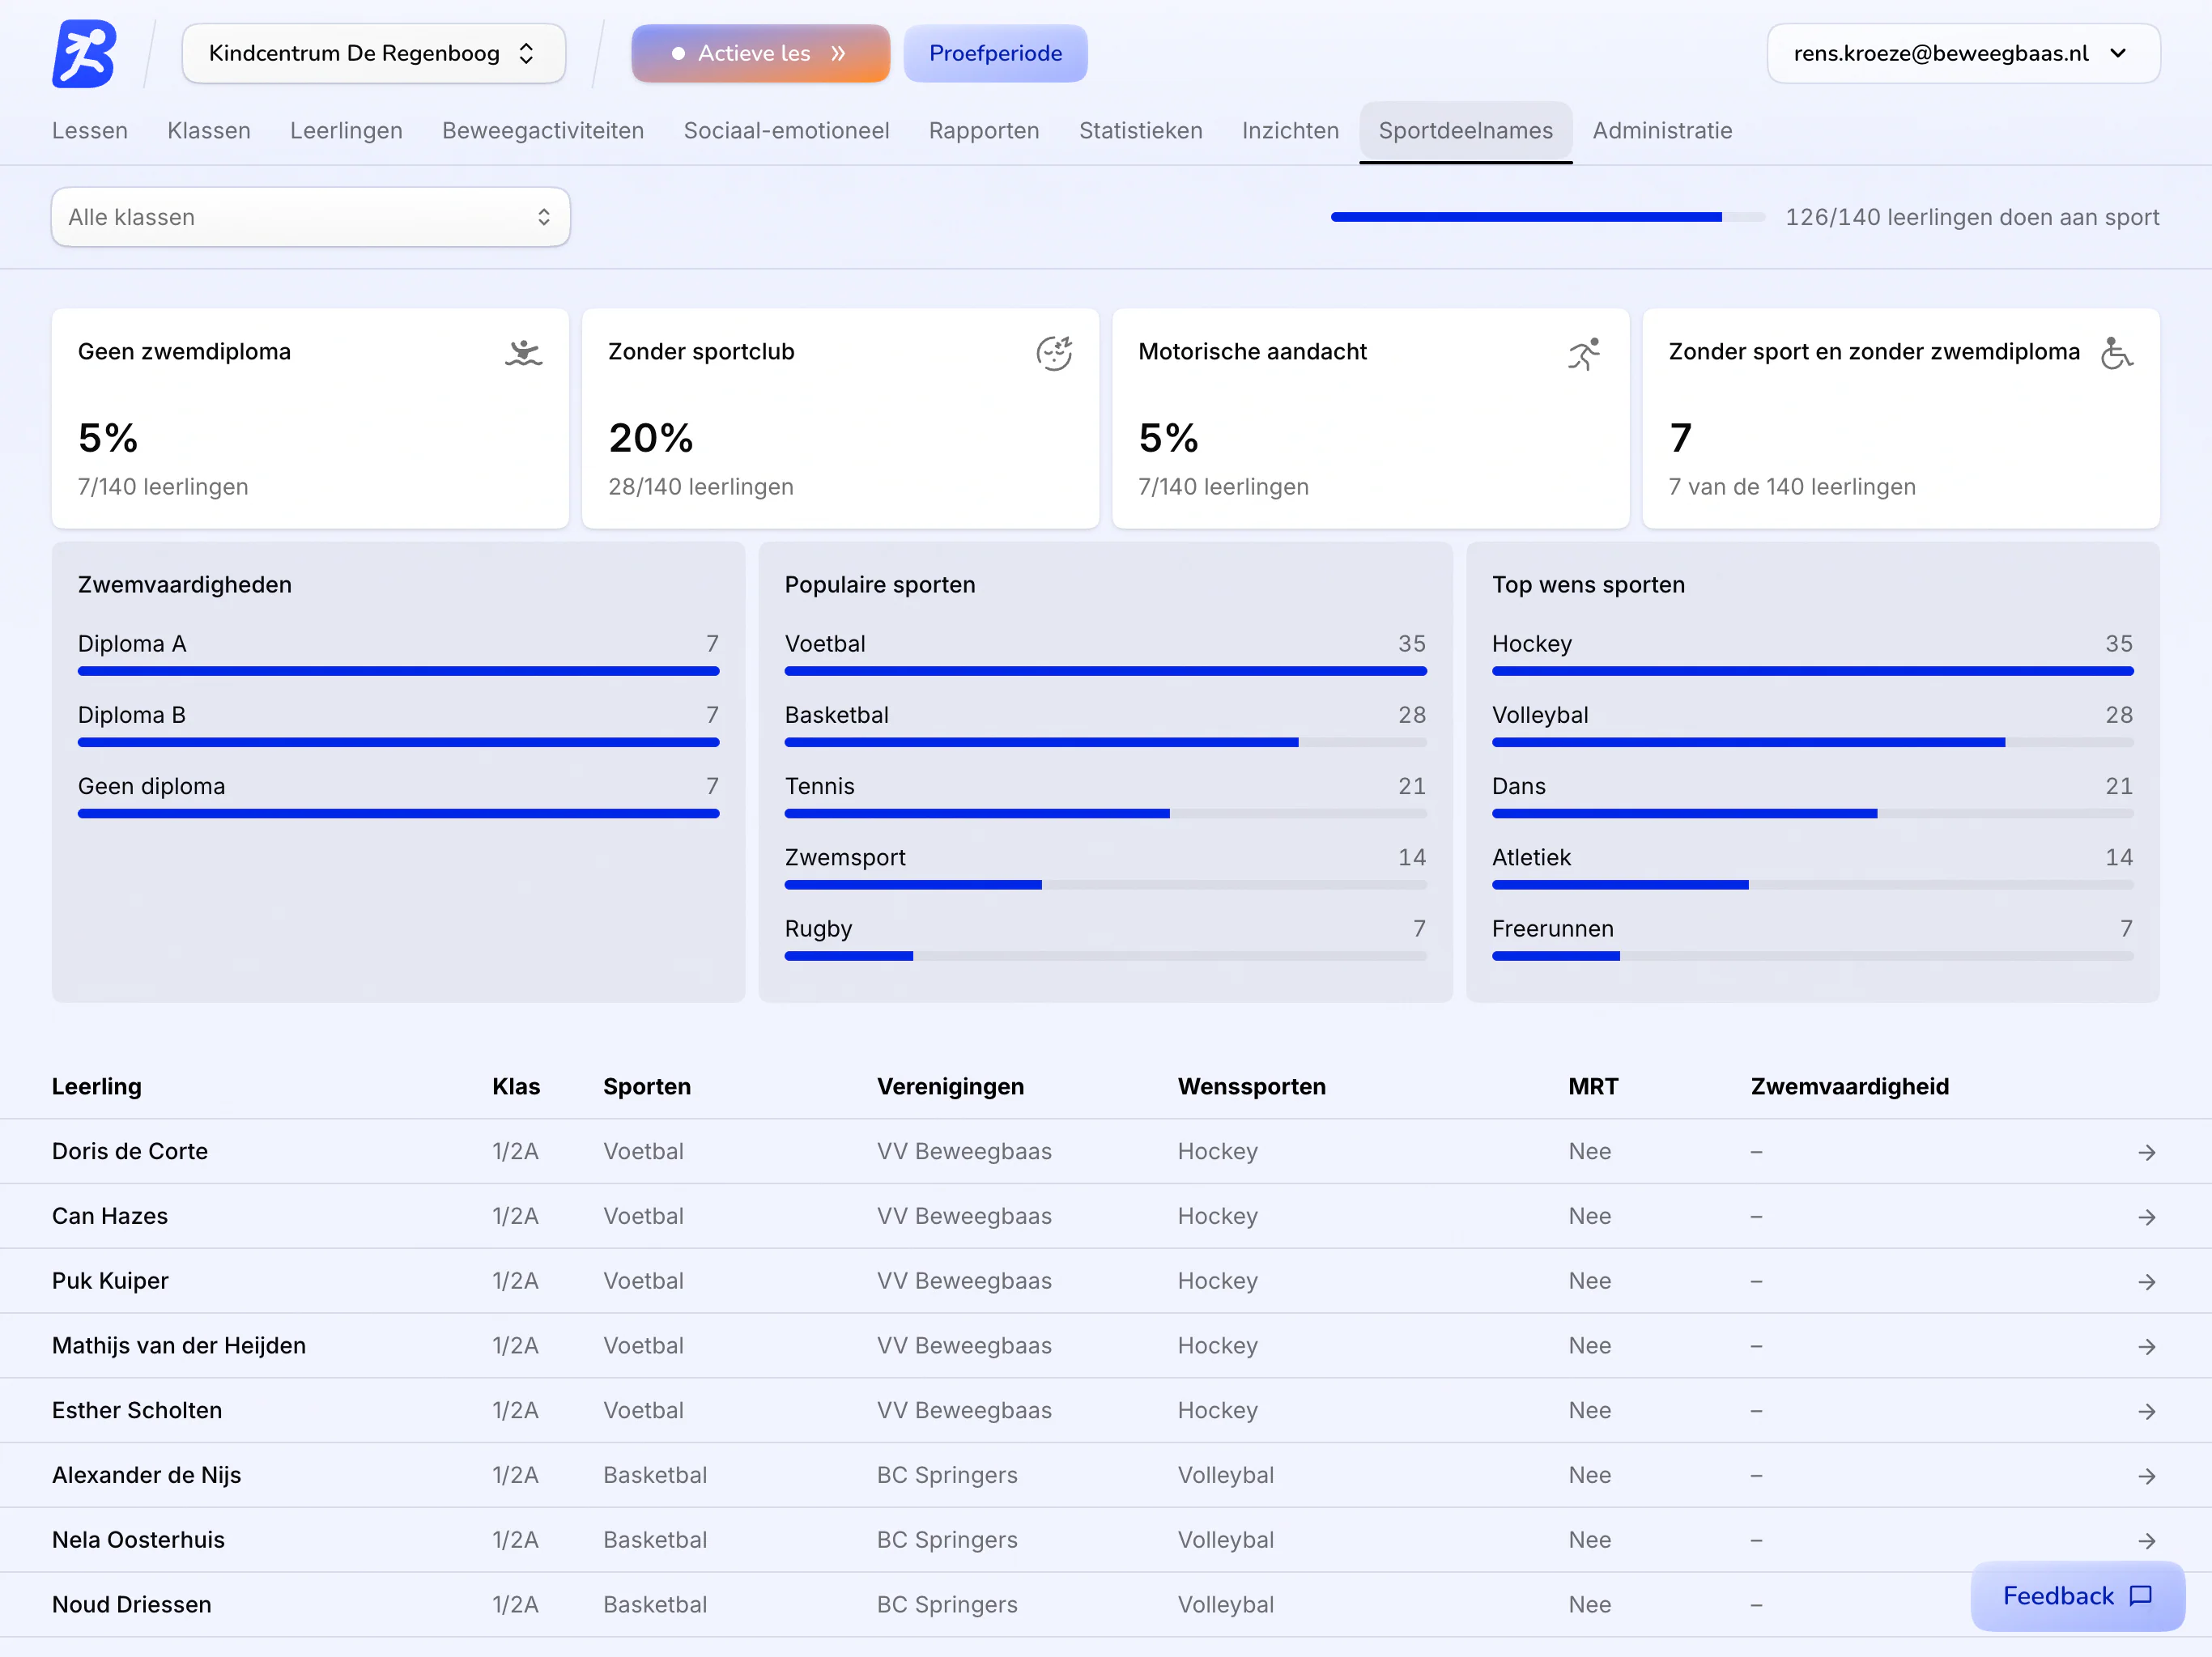
Task: Click the Proefperiode button
Action: tap(995, 54)
